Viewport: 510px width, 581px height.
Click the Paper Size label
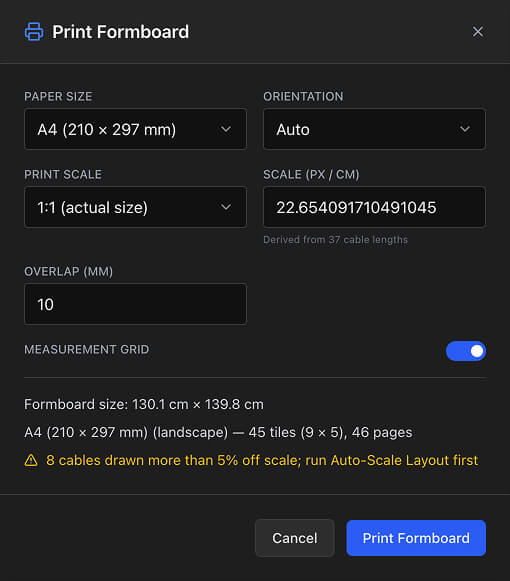(x=58, y=96)
